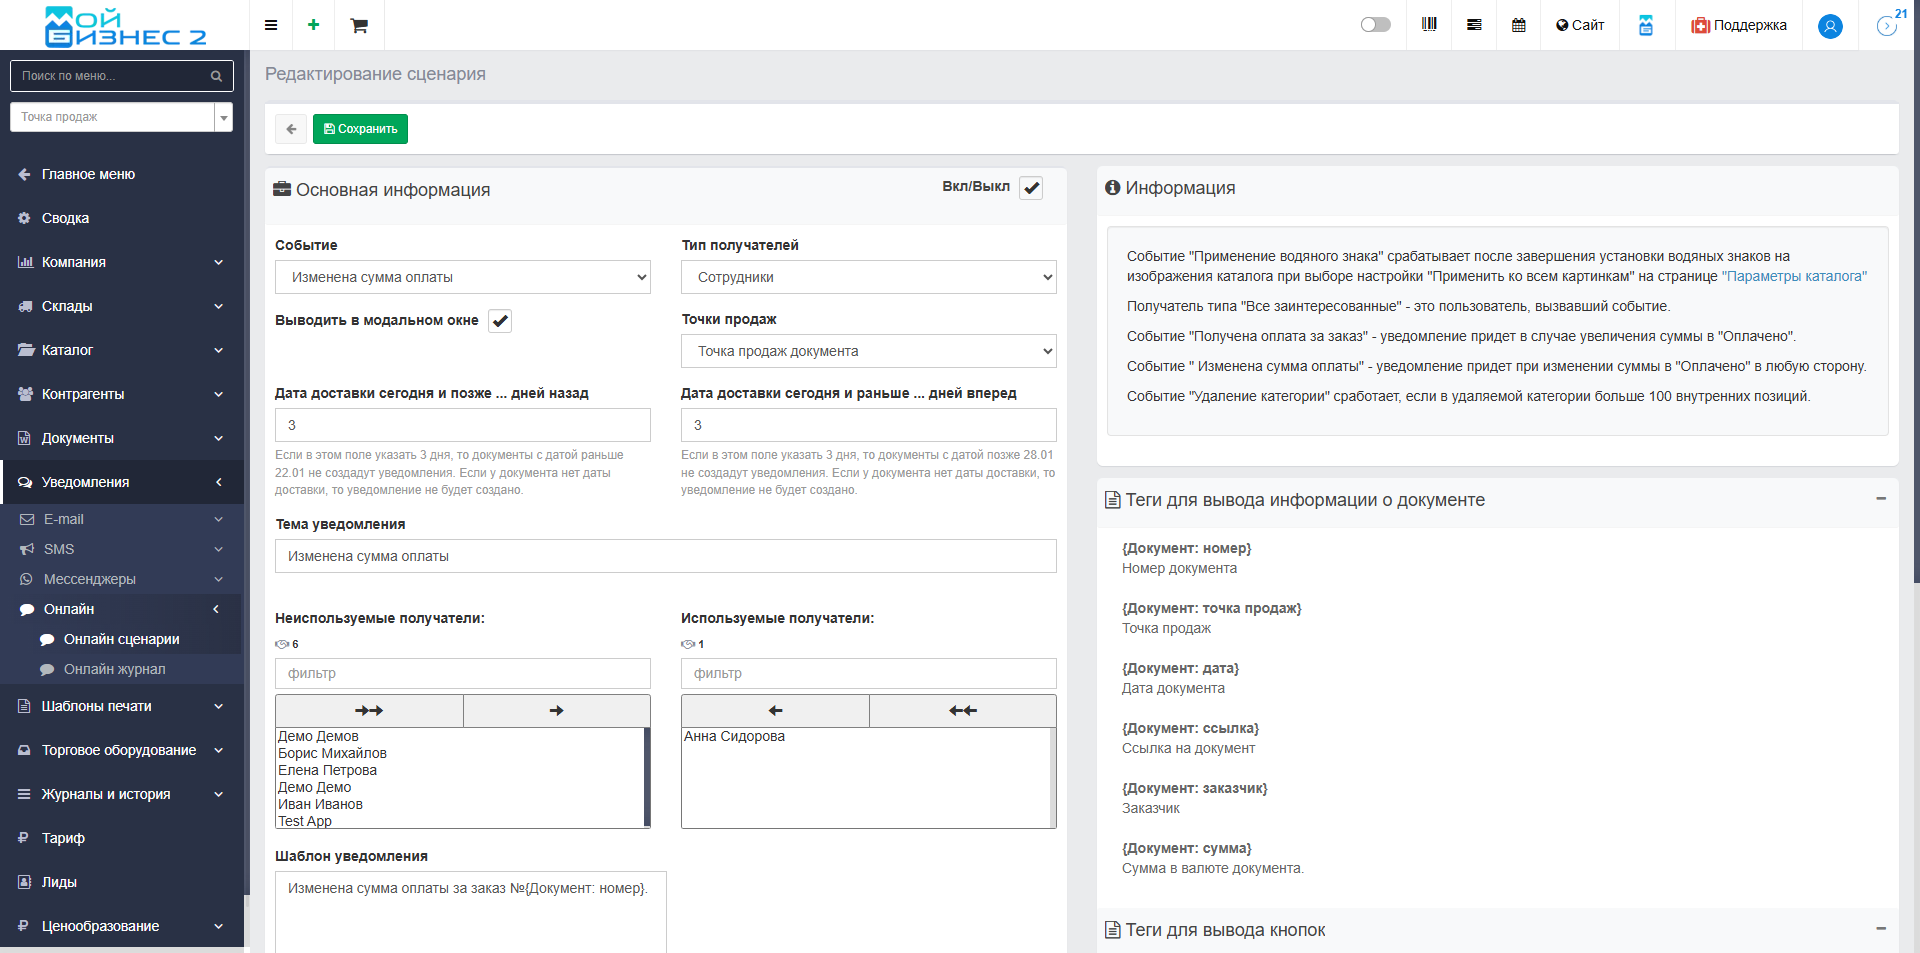This screenshot has height=953, width=1920.
Task: Open the Тип получателей dropdown
Action: click(x=868, y=277)
